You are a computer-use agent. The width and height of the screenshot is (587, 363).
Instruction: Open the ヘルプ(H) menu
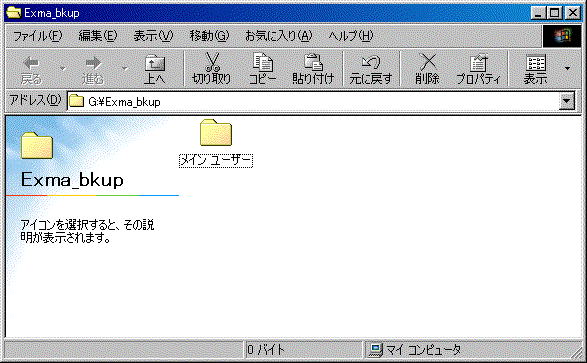coord(351,36)
